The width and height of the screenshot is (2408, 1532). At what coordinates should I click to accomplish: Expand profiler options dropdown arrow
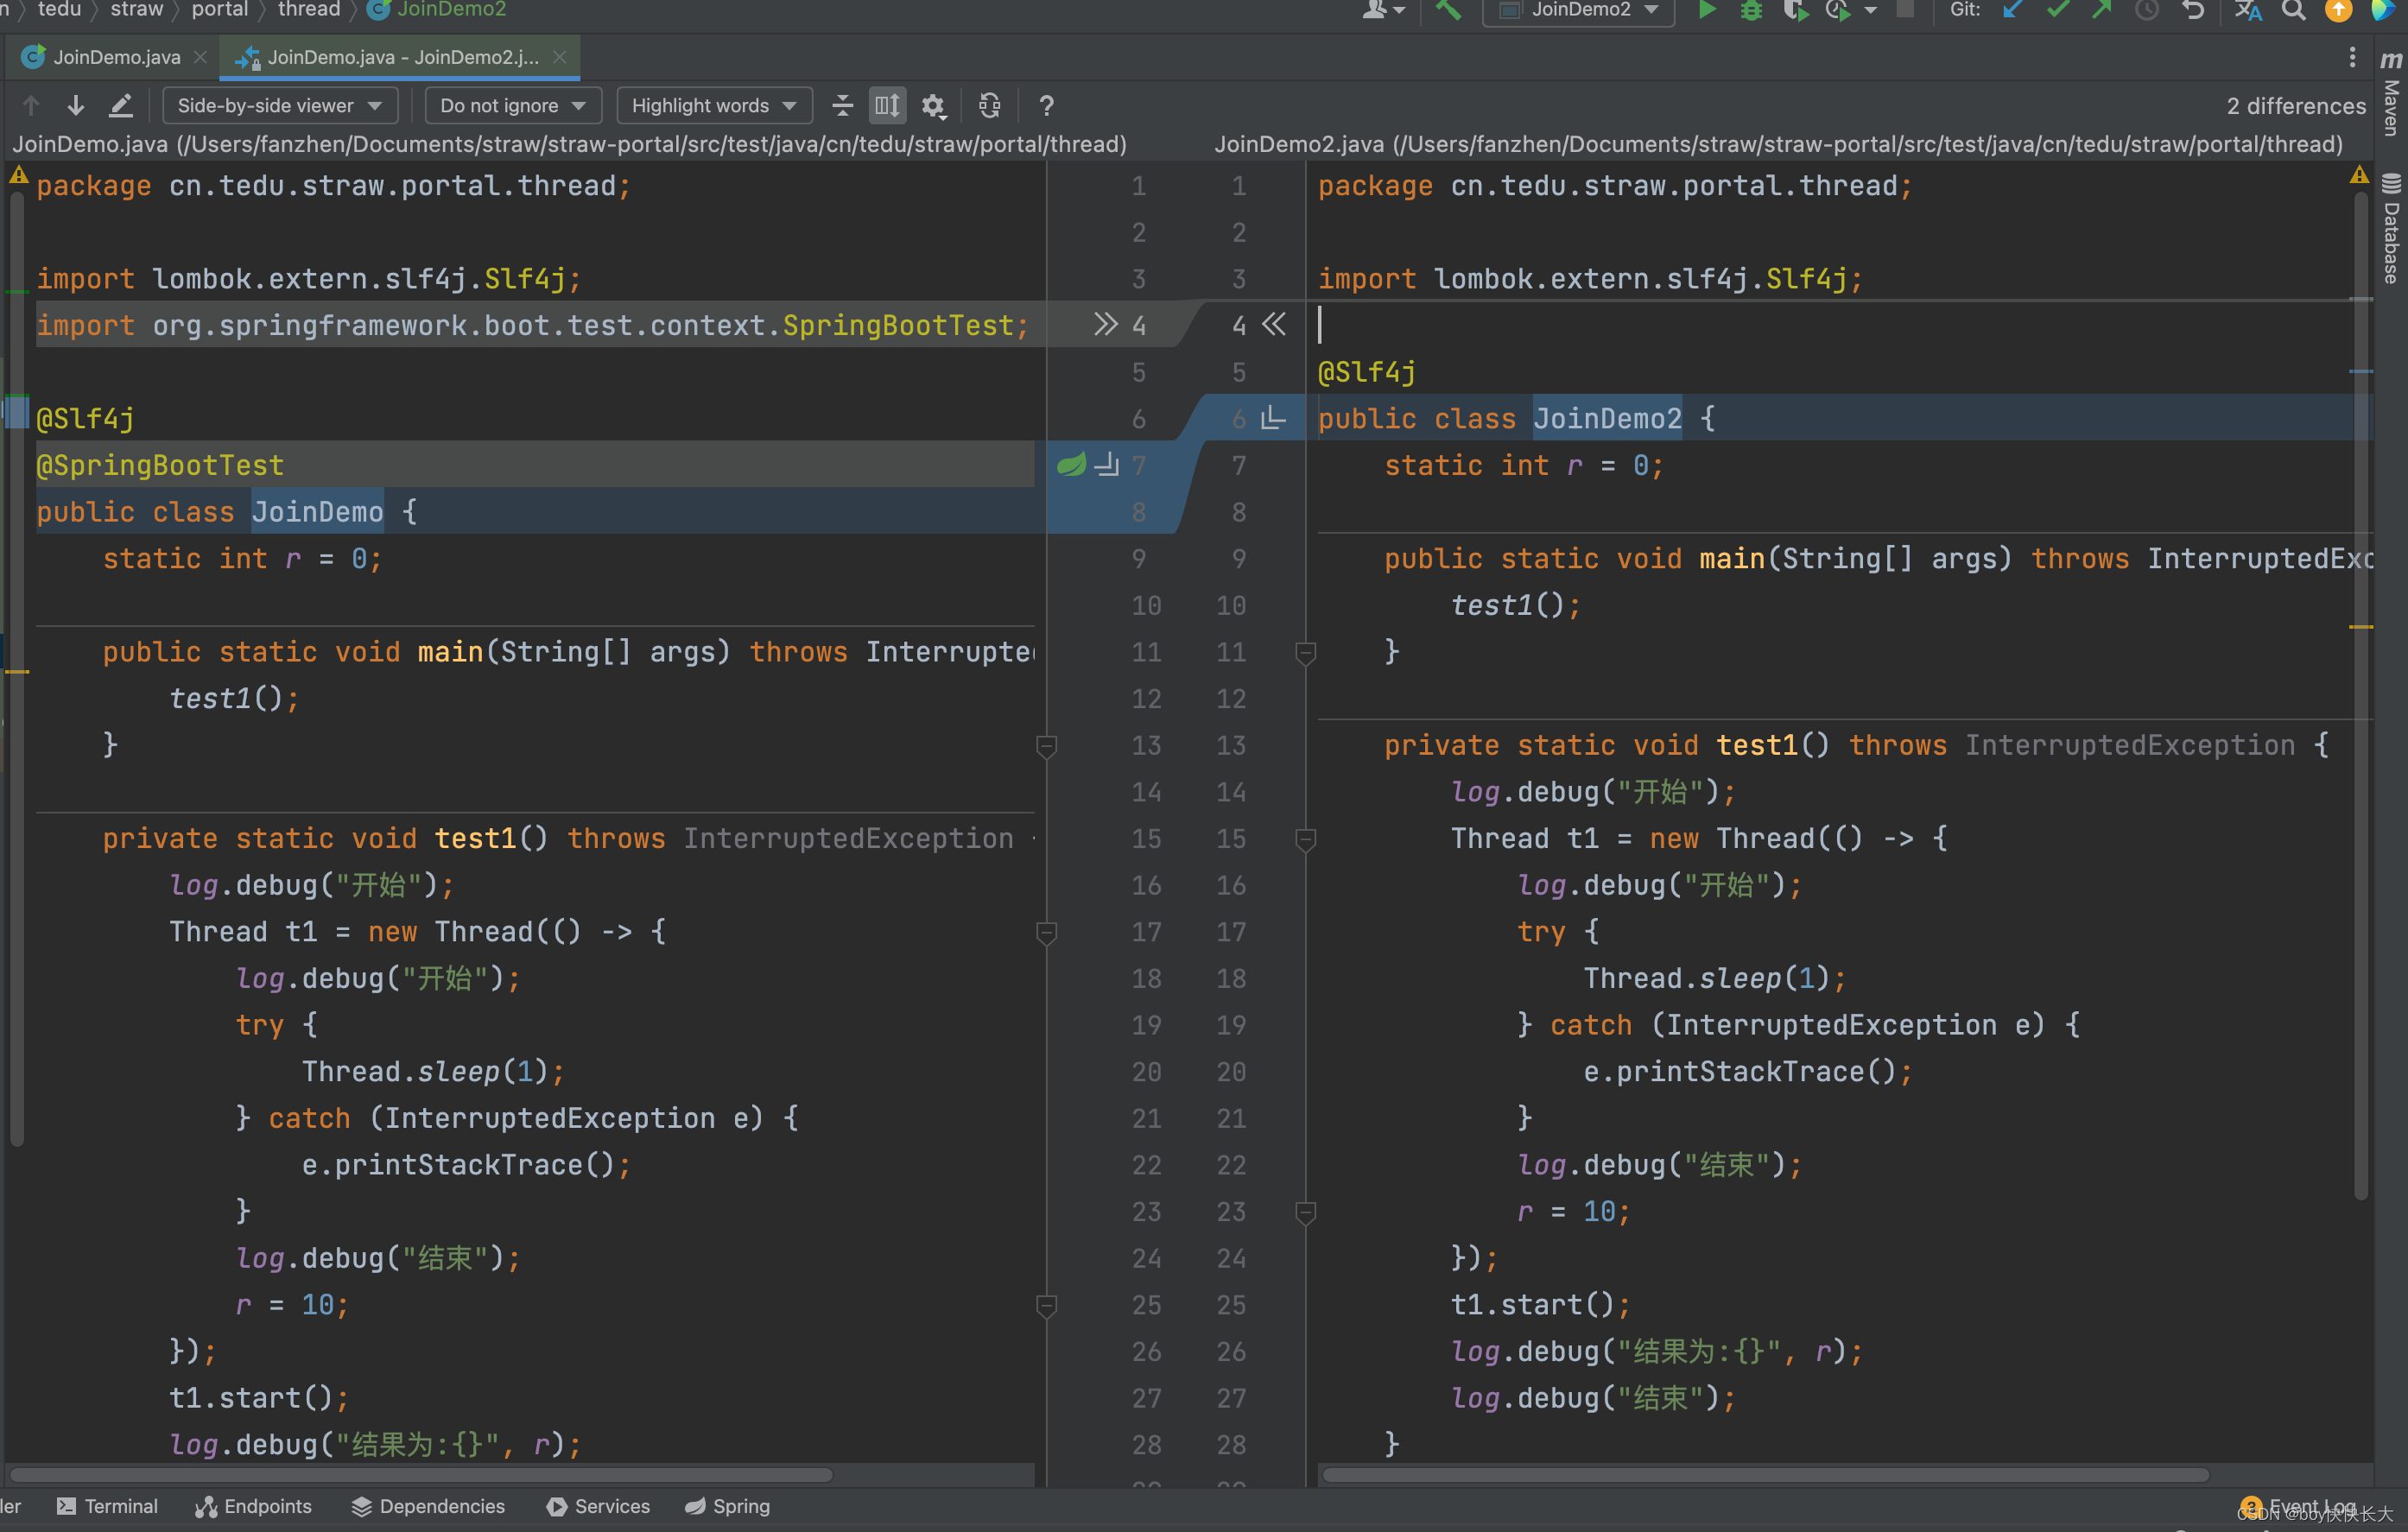click(x=1869, y=11)
